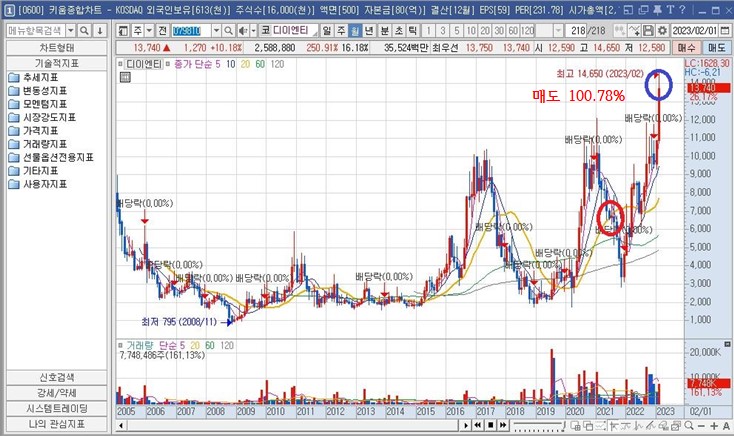Expand the 시장강도지표 folder
734x436 pixels.
point(42,117)
